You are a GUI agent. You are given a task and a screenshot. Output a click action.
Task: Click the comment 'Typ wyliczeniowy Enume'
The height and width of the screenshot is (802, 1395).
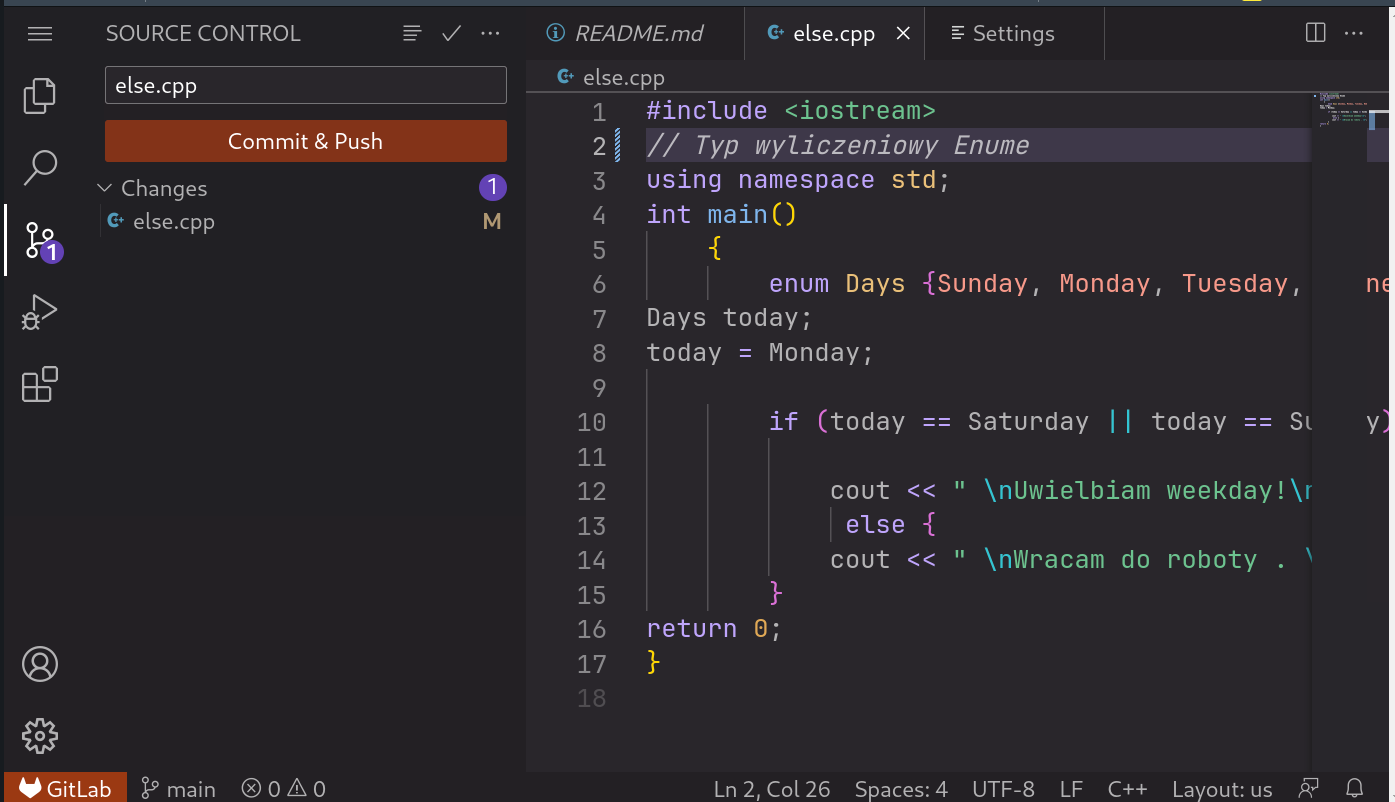[861, 146]
